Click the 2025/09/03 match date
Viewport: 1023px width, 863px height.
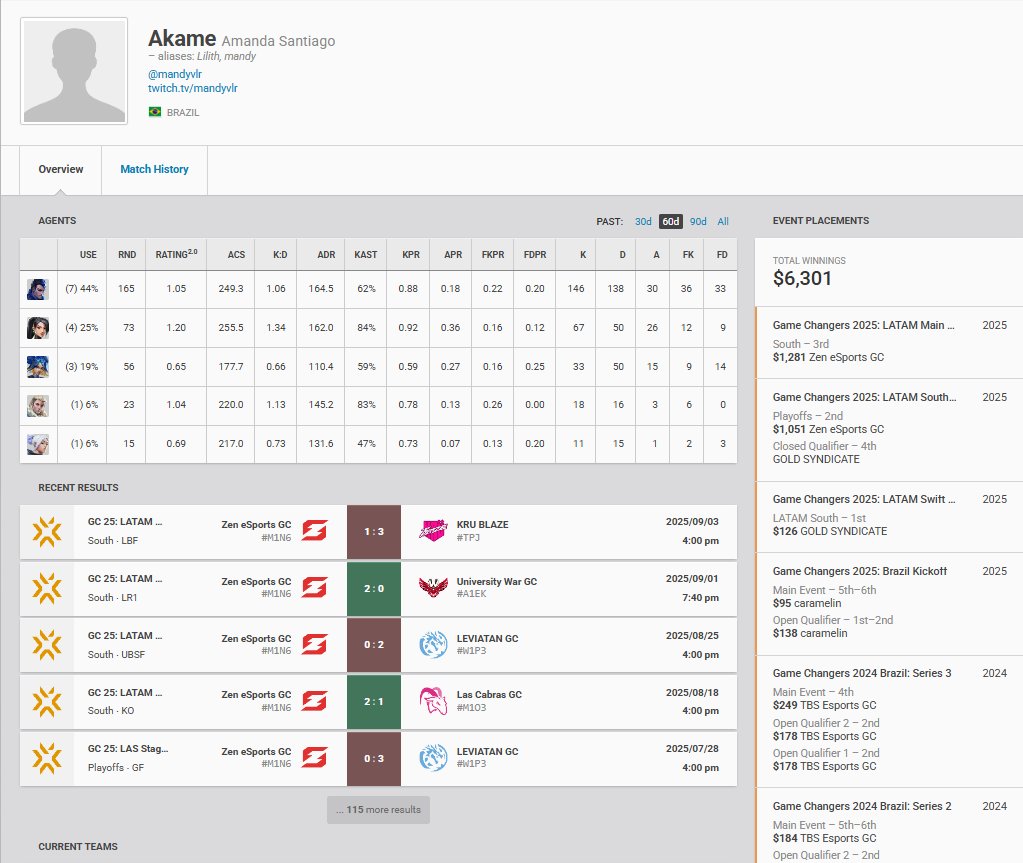(x=692, y=522)
